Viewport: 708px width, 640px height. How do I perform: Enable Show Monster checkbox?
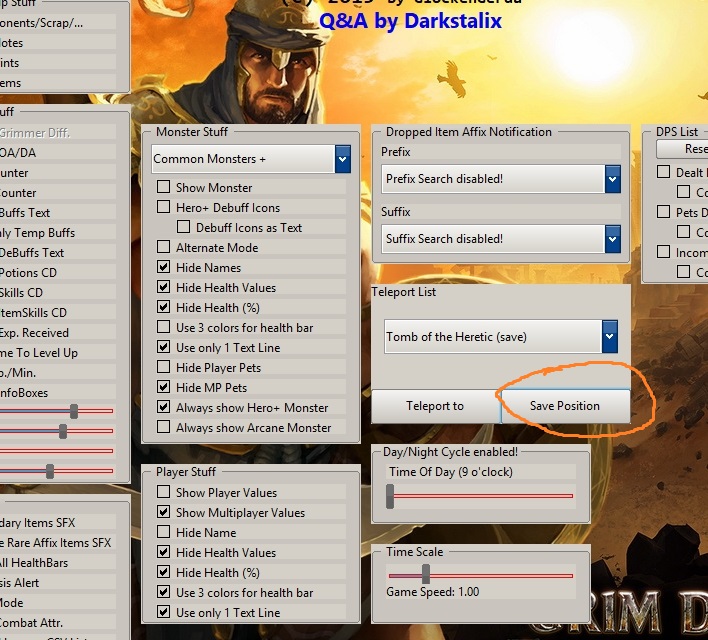[163, 187]
